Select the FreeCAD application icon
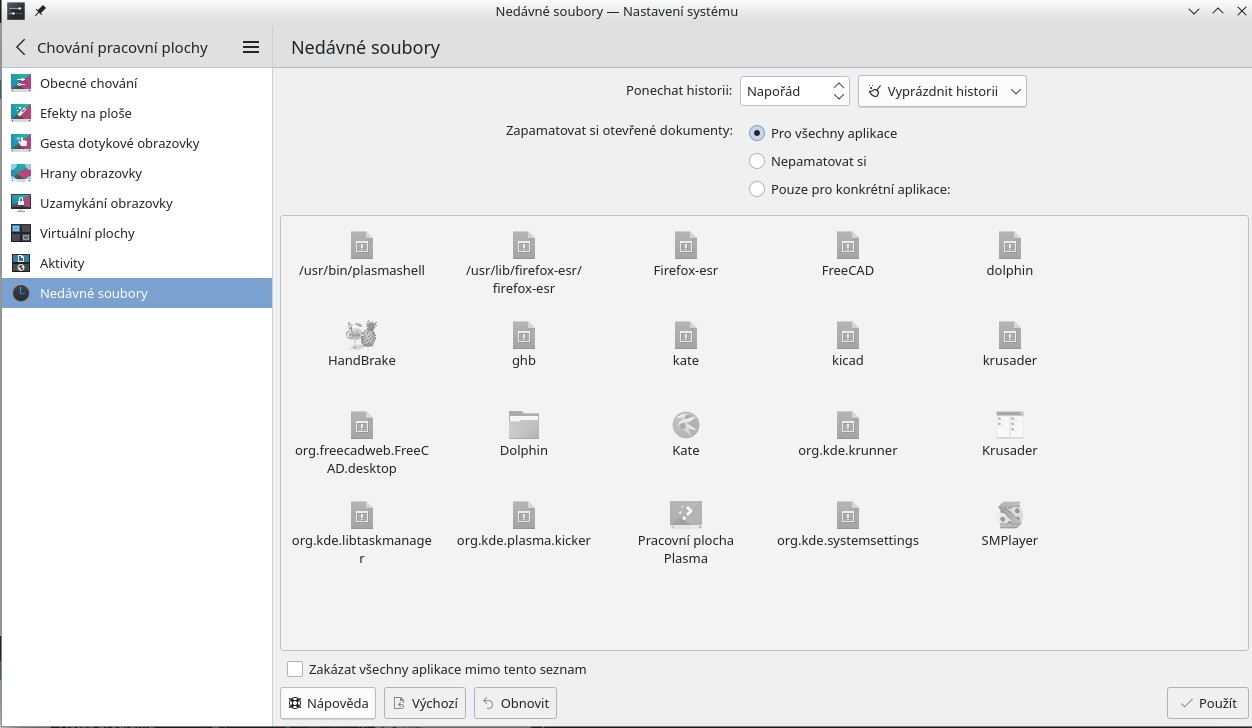This screenshot has width=1252, height=728. [848, 244]
